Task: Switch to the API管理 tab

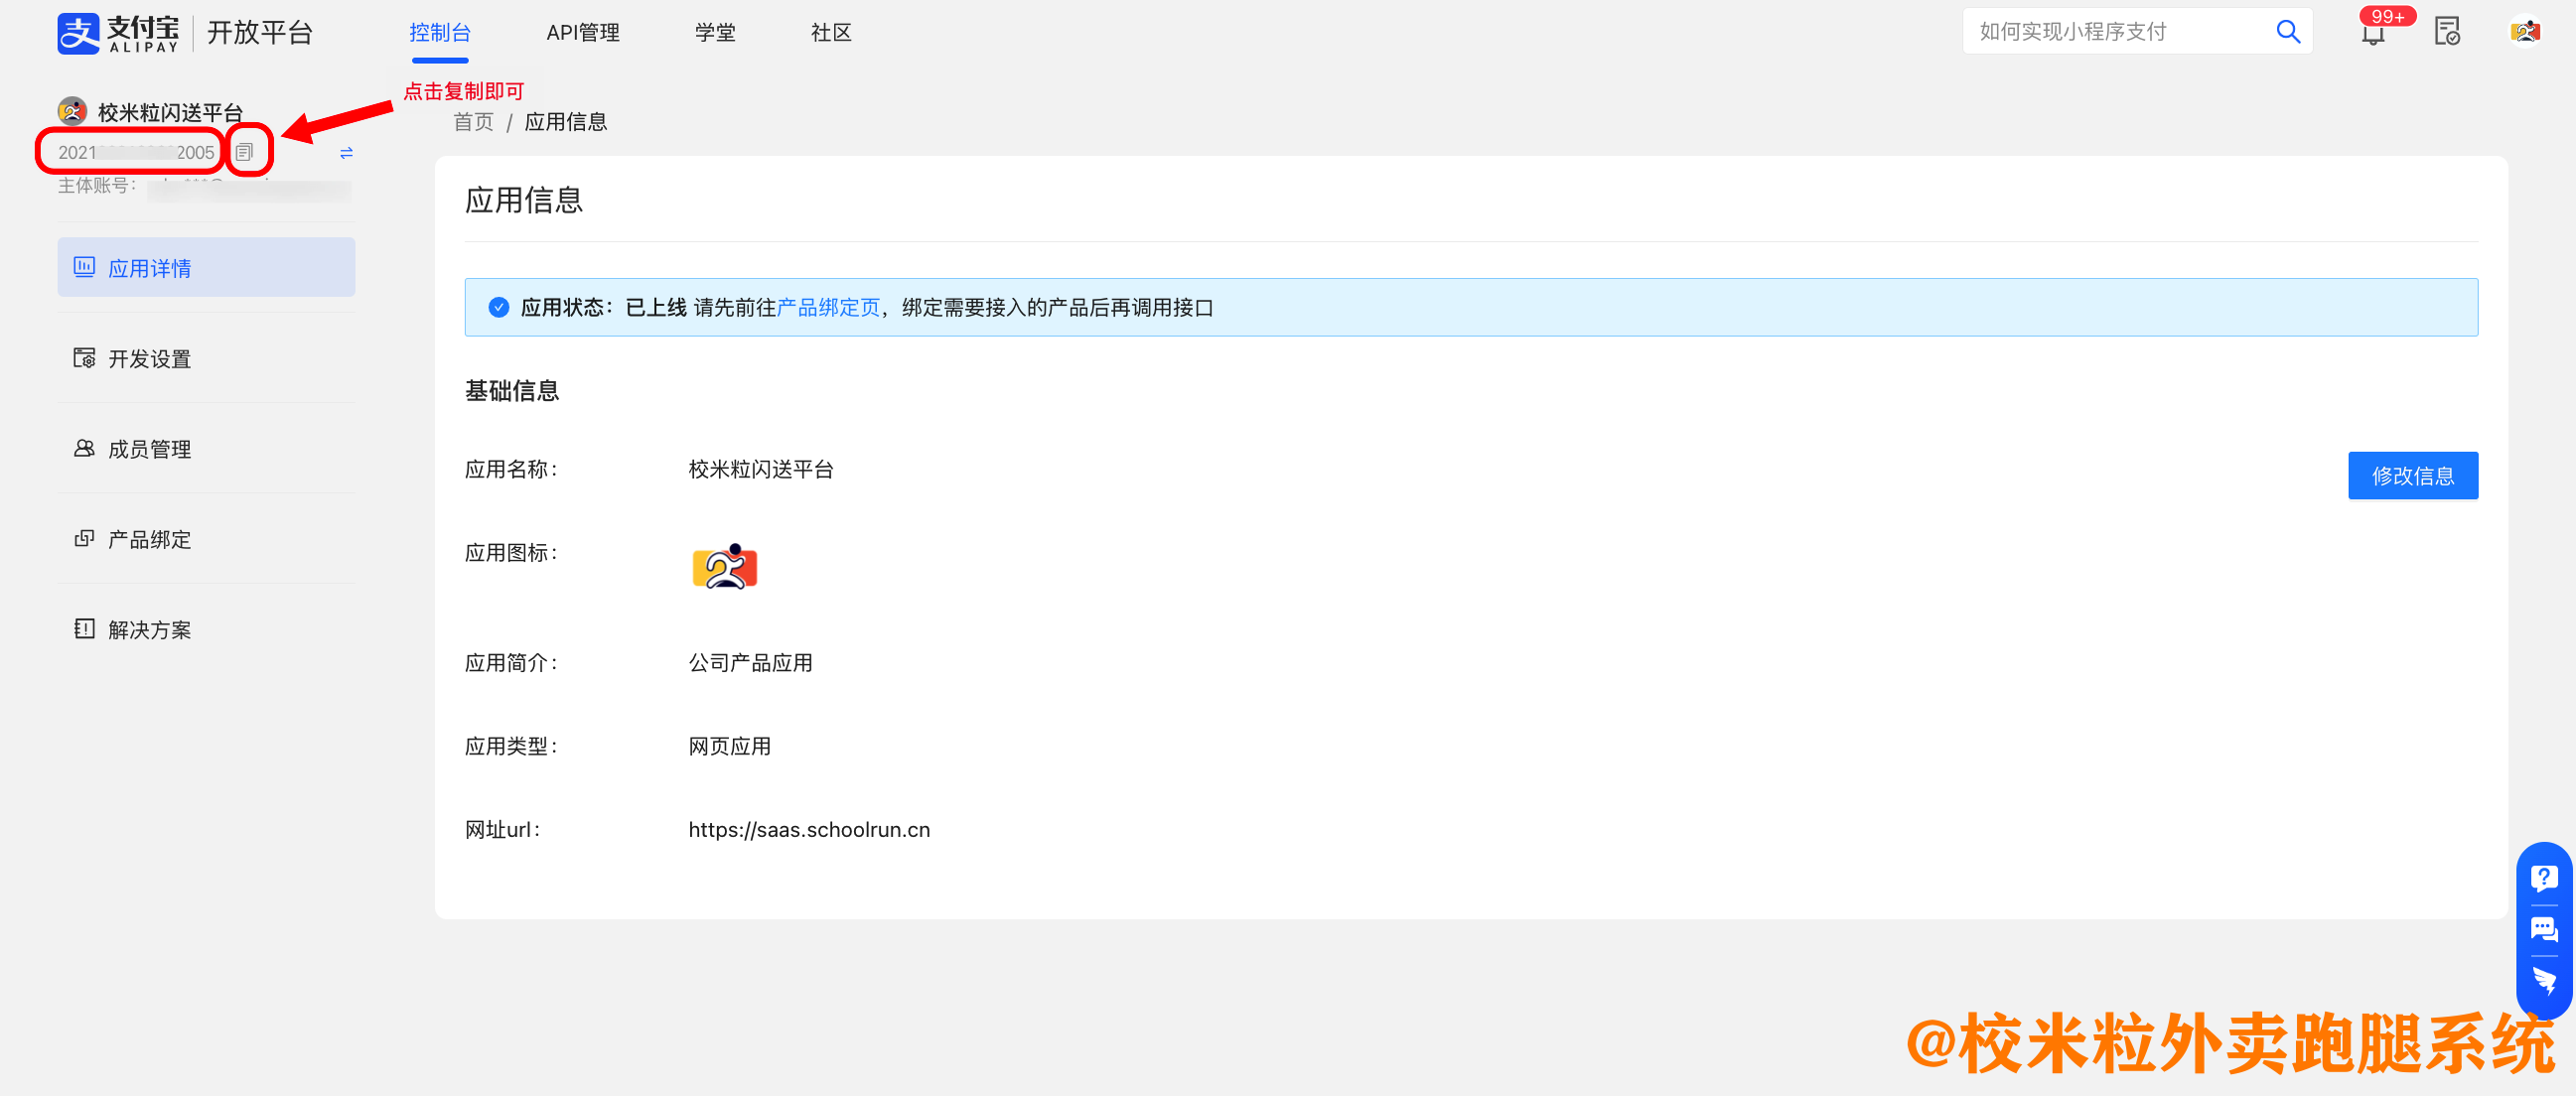Action: (x=582, y=33)
